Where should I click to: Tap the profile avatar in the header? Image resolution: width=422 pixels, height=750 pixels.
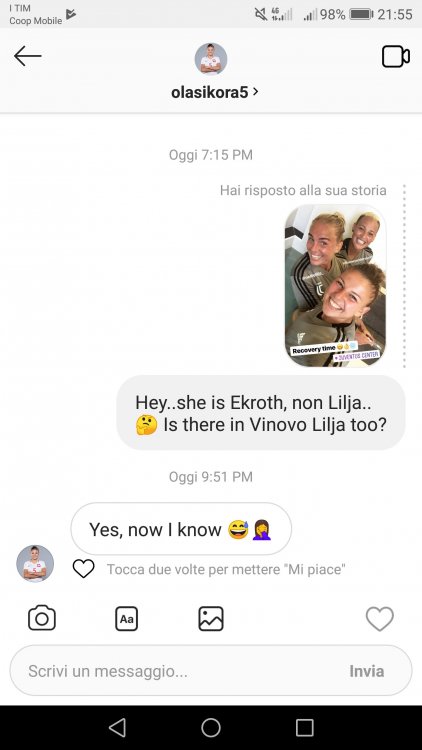(x=211, y=59)
